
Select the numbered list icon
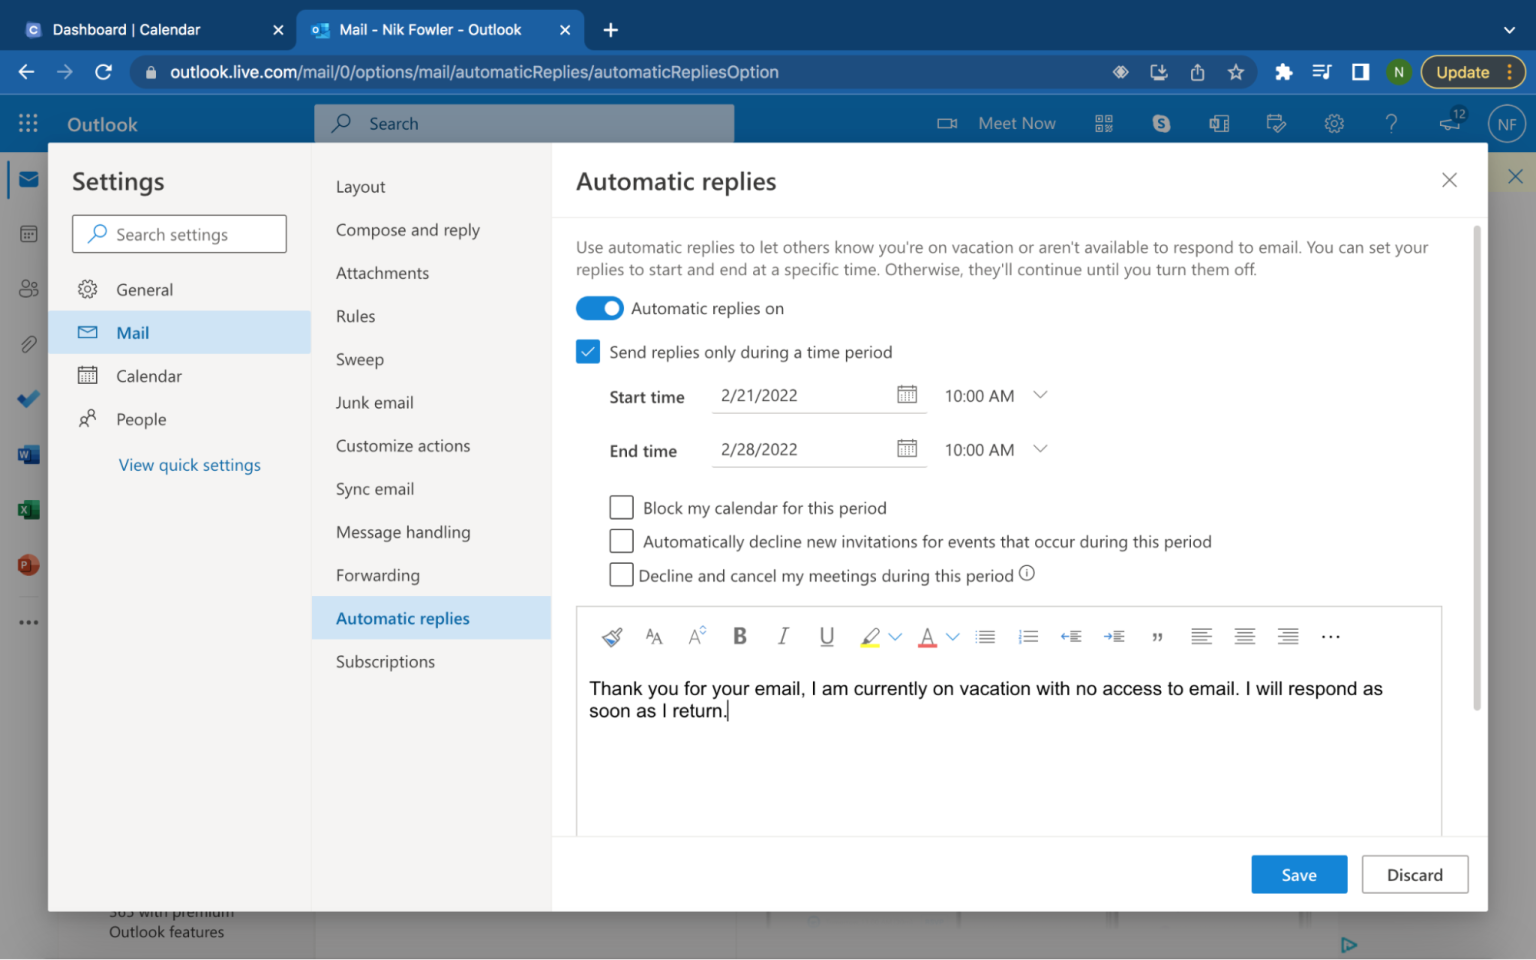(1028, 636)
